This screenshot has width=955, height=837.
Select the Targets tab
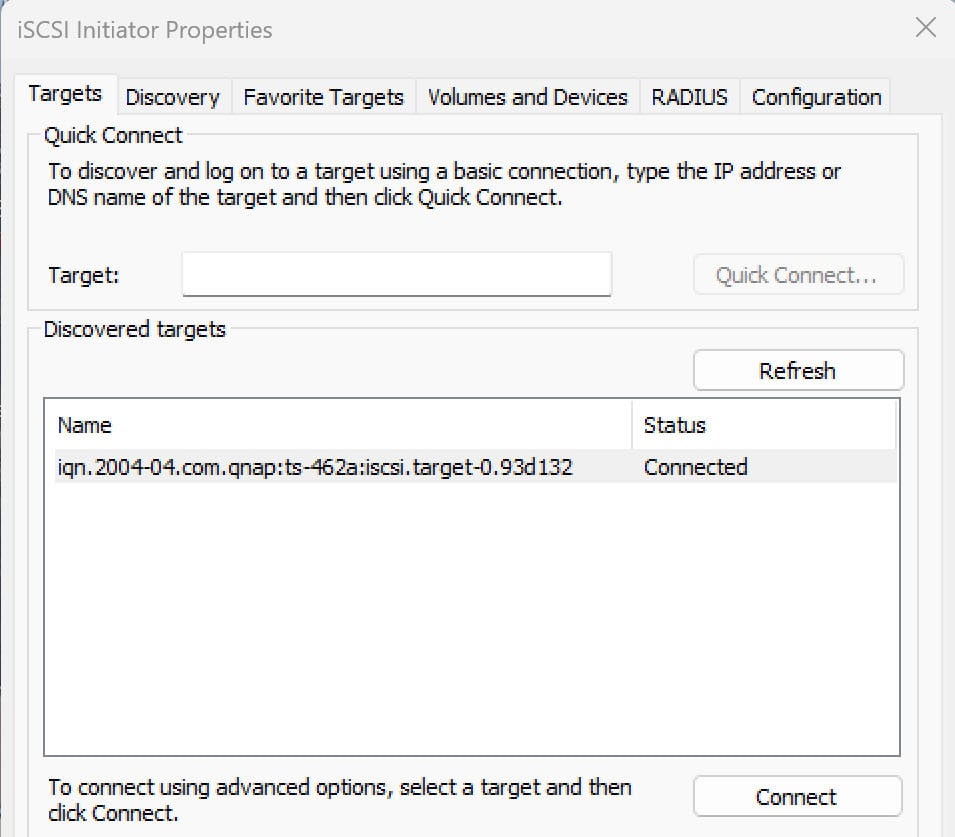pyautogui.click(x=64, y=93)
